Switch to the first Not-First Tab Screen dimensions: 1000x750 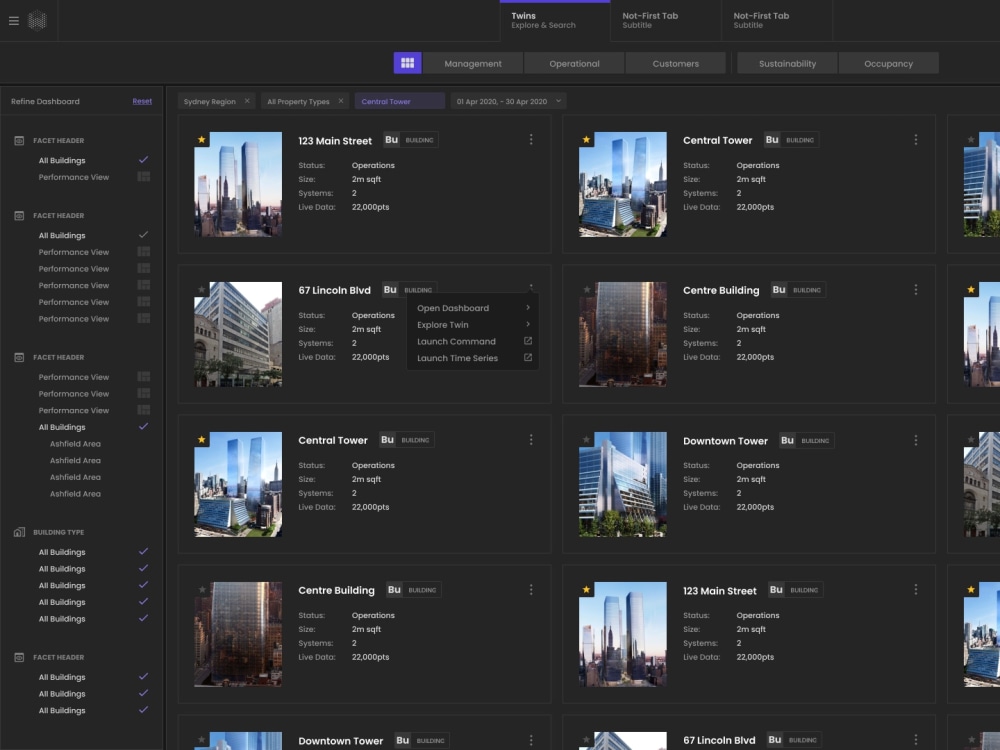[x=666, y=20]
